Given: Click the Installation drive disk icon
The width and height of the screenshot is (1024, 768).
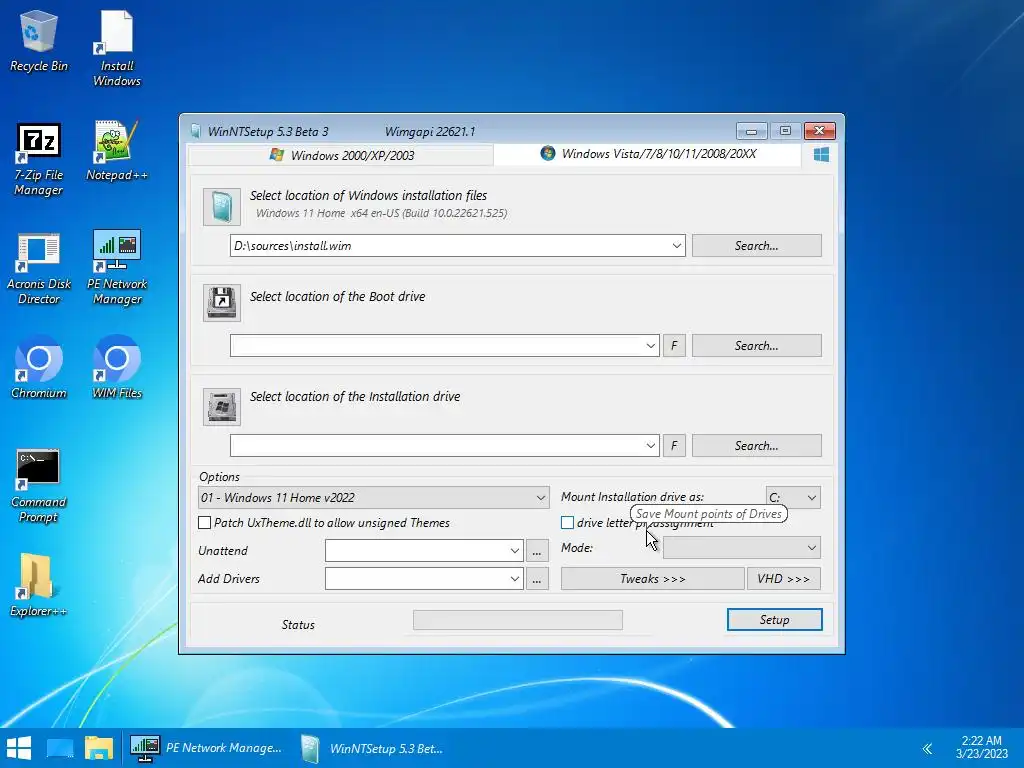Looking at the screenshot, I should pos(221,407).
